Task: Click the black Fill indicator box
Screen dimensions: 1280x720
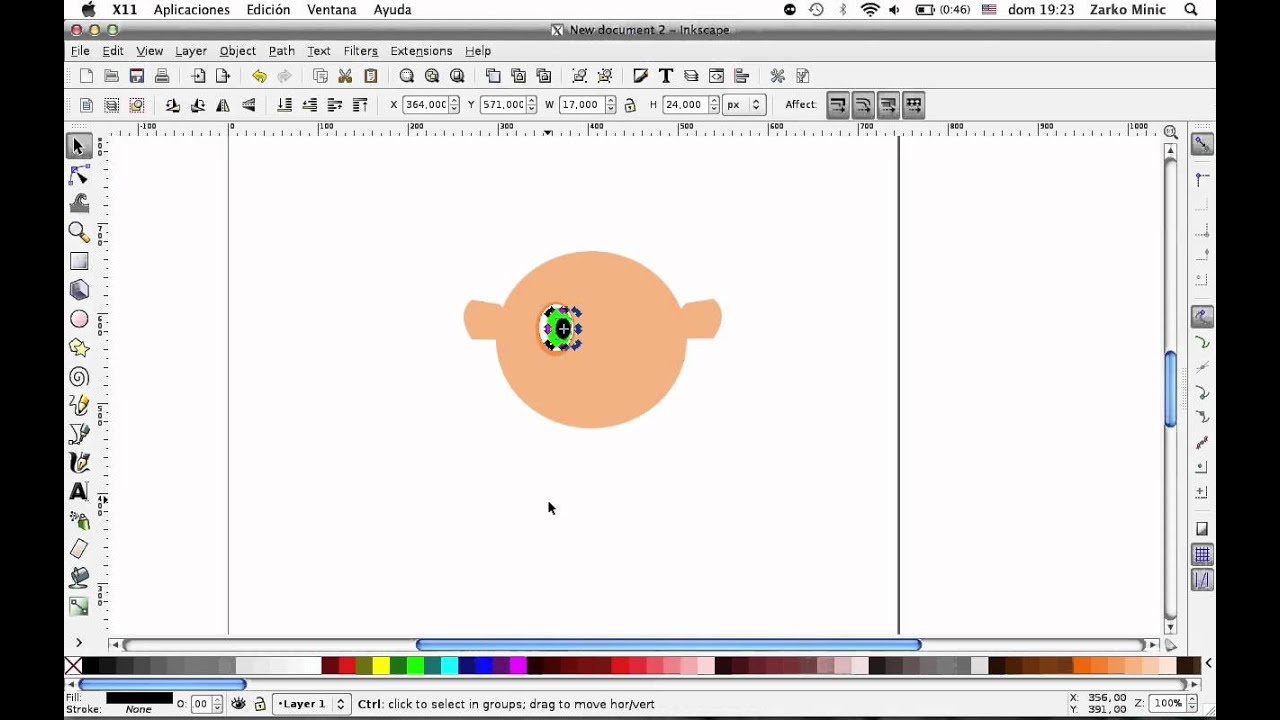Action: tap(139, 698)
